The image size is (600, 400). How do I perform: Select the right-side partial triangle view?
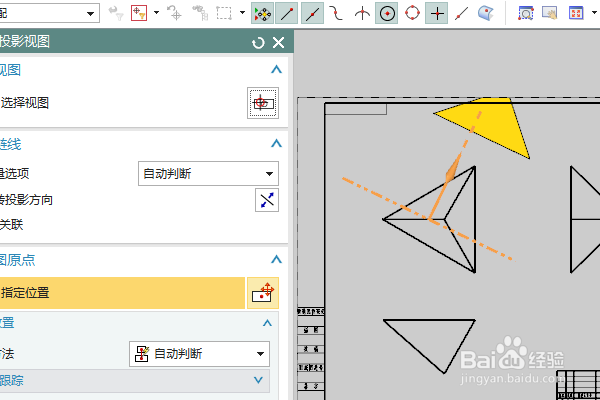(x=585, y=219)
